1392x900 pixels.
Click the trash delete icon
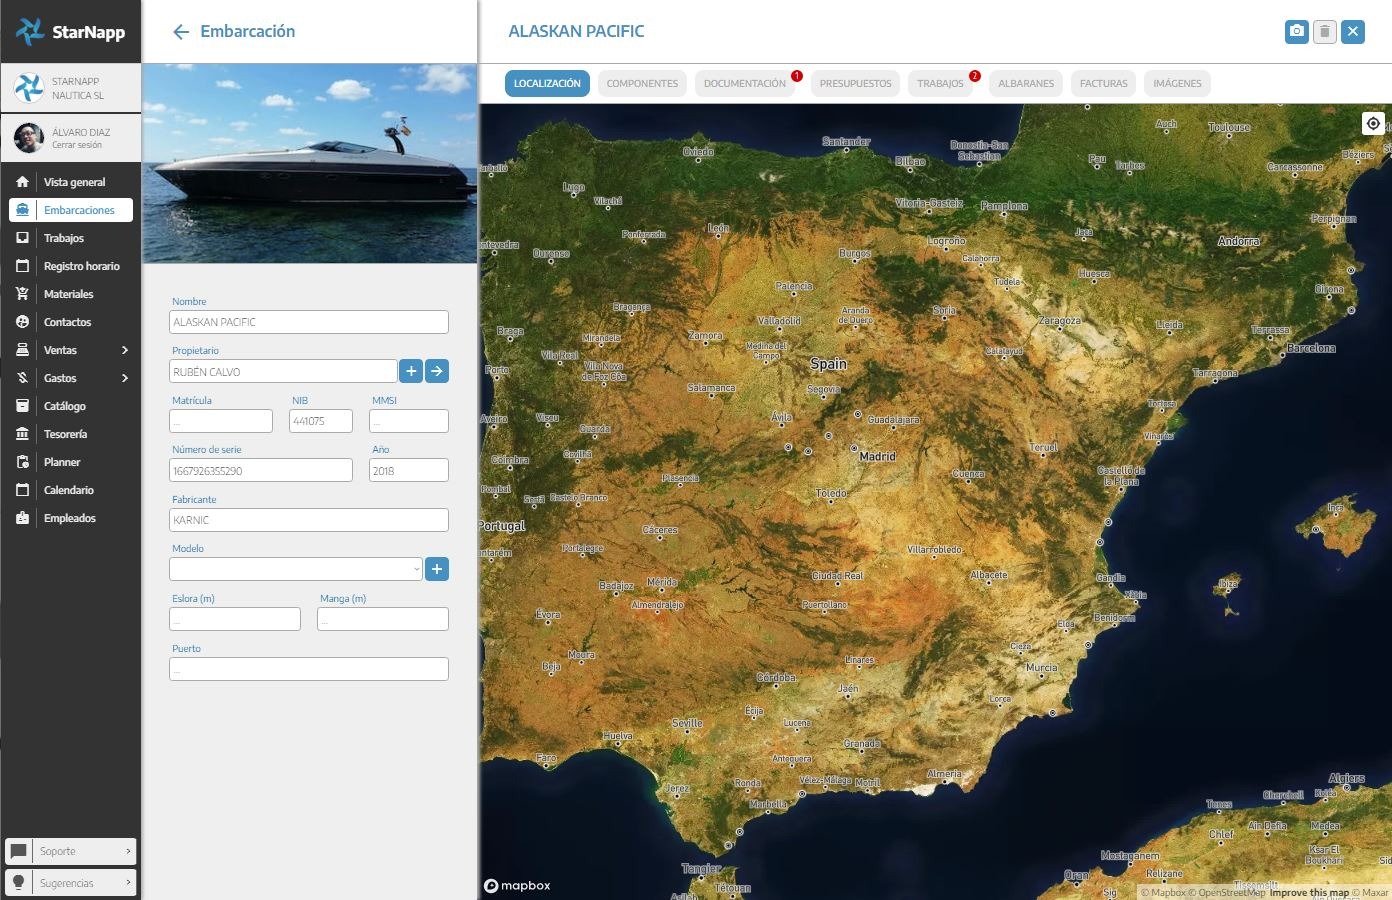tap(1324, 32)
